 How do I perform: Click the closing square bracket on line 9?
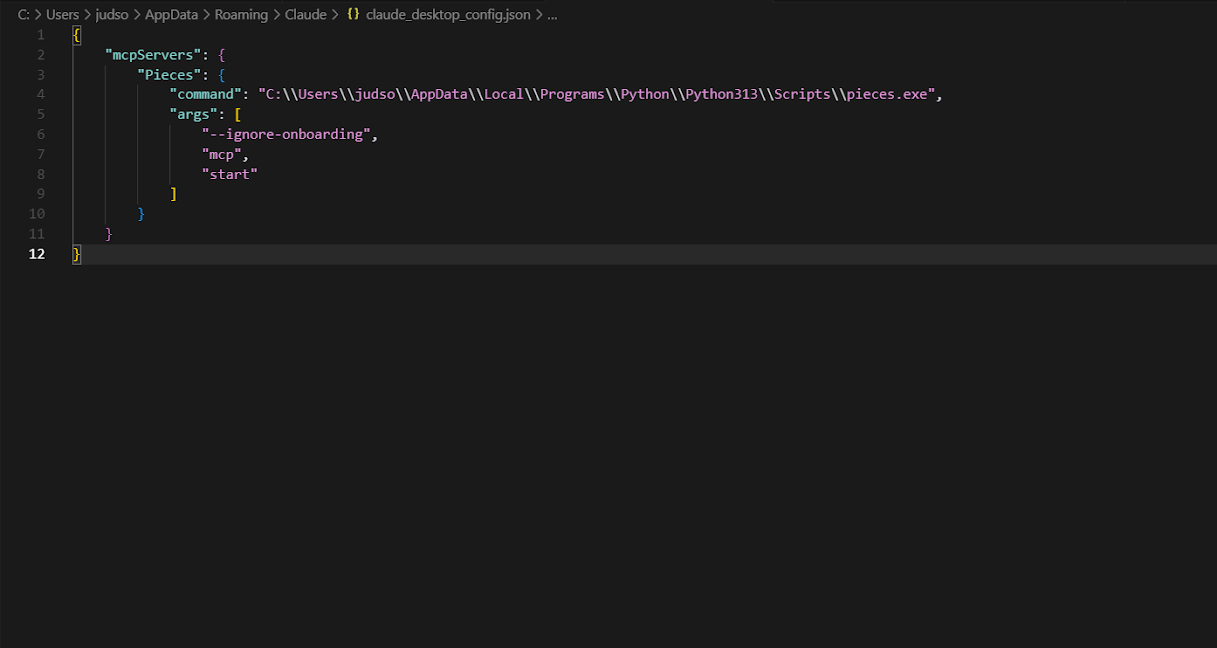tap(173, 194)
